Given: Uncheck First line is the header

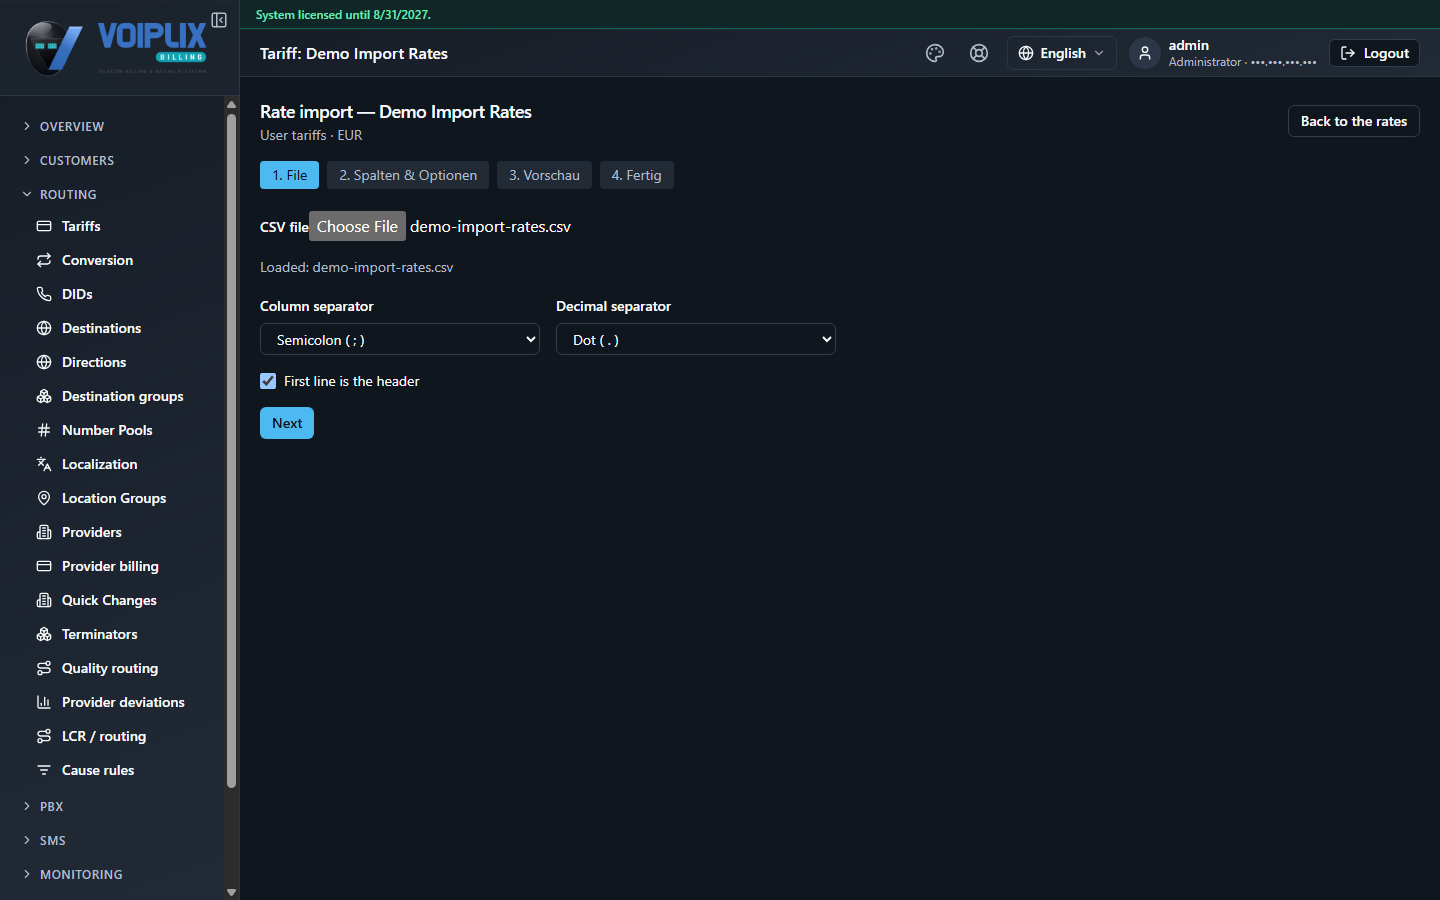Looking at the screenshot, I should point(268,381).
